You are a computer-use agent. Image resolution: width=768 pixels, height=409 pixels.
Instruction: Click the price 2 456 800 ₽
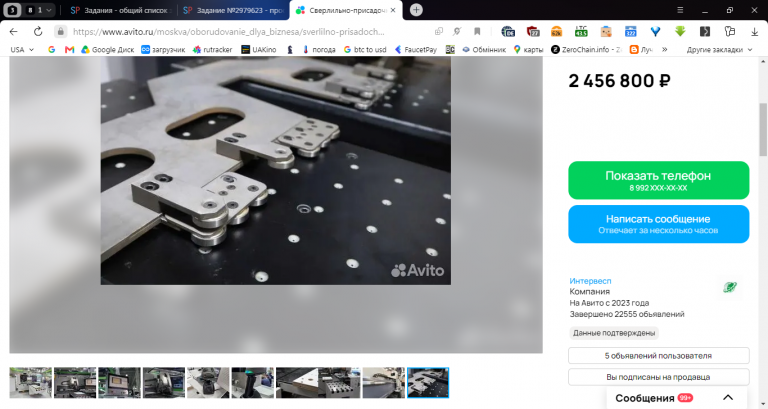619,81
